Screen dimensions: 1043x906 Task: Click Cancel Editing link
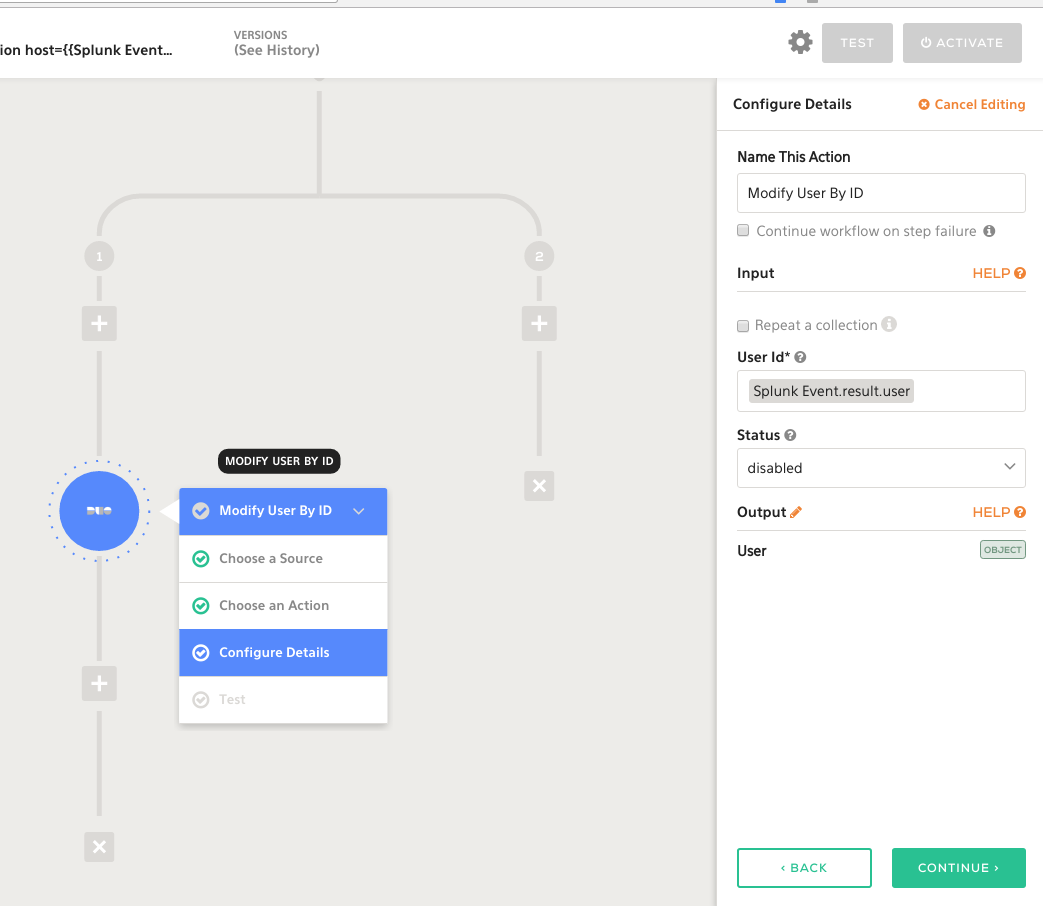click(x=972, y=105)
